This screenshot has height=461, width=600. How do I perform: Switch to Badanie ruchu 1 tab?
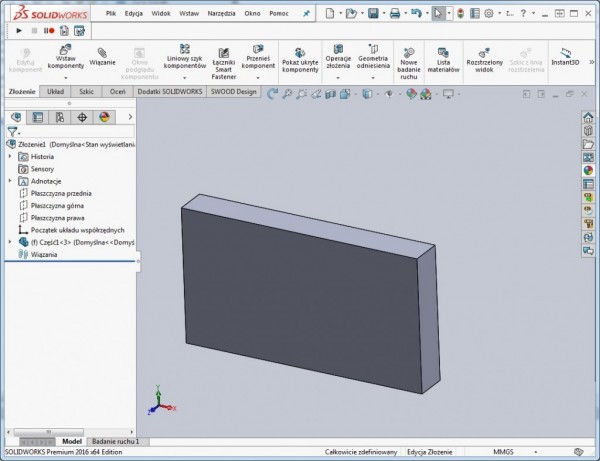click(x=115, y=441)
